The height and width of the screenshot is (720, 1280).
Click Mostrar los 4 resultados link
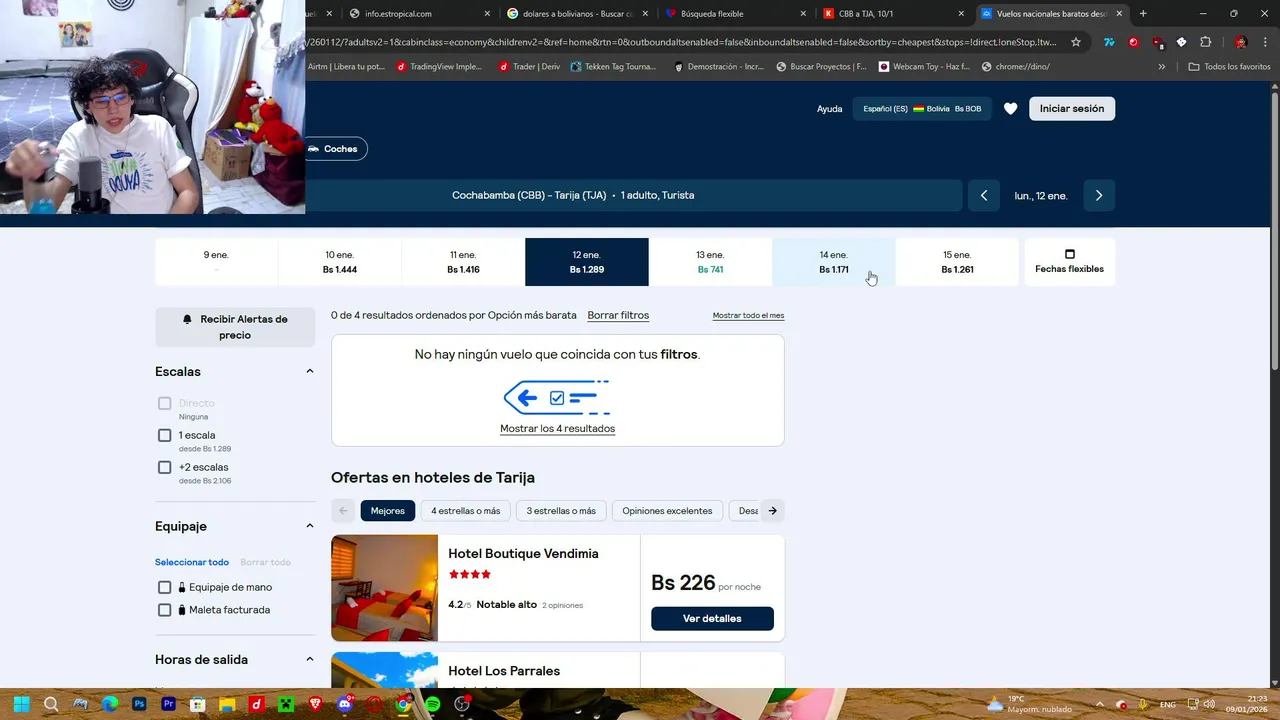coord(557,429)
